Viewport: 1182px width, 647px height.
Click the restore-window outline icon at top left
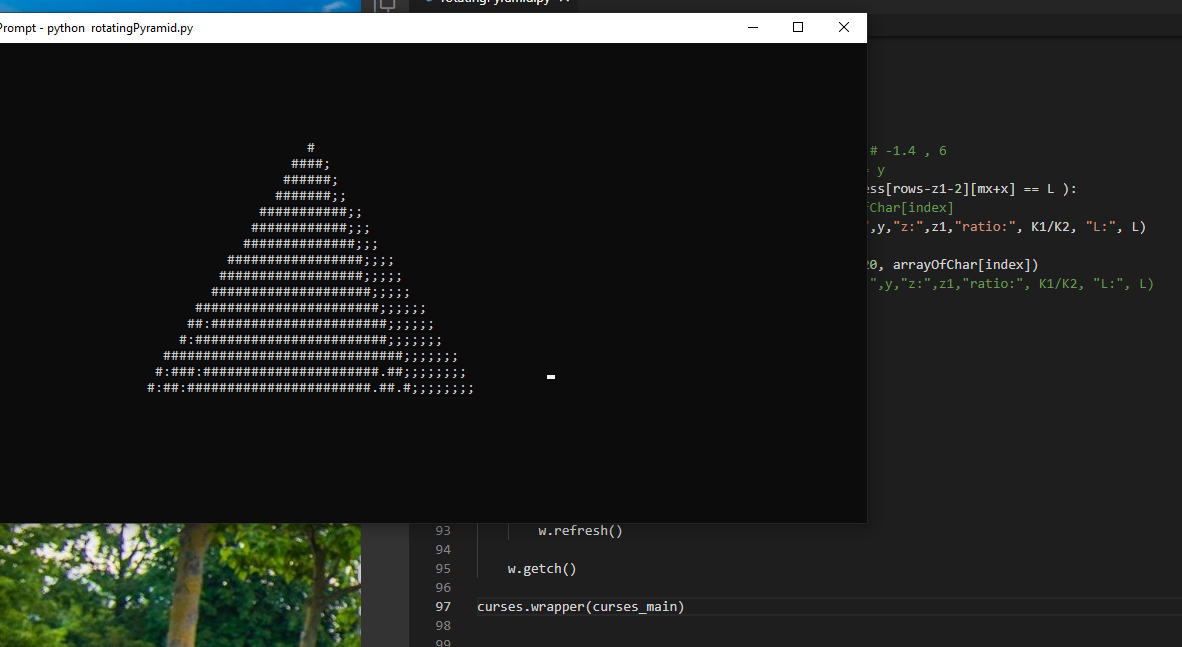[x=385, y=5]
